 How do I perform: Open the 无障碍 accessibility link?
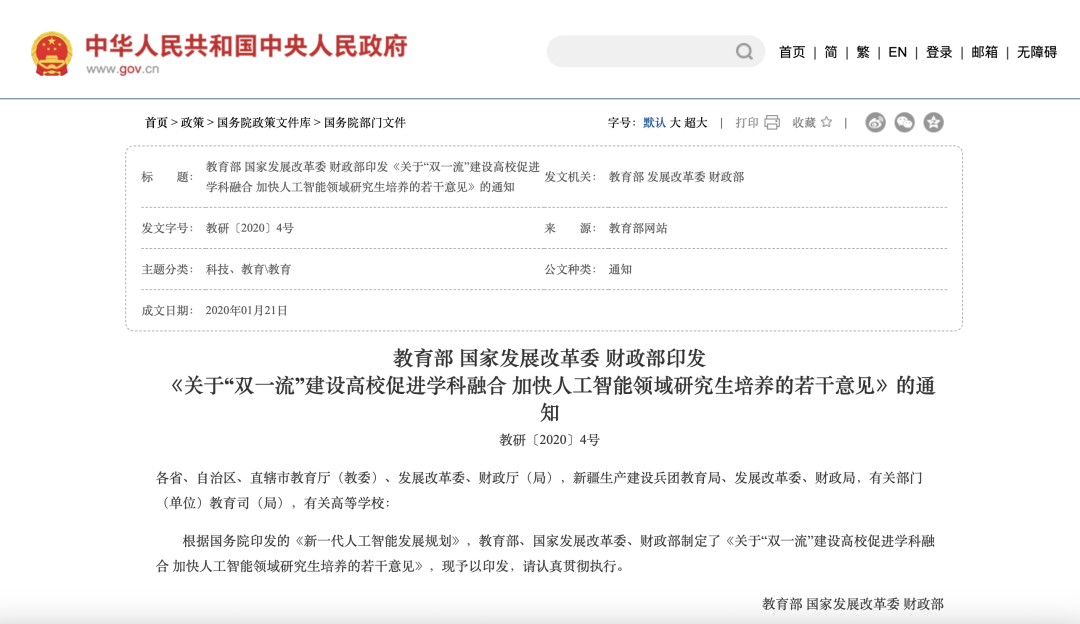(1037, 52)
